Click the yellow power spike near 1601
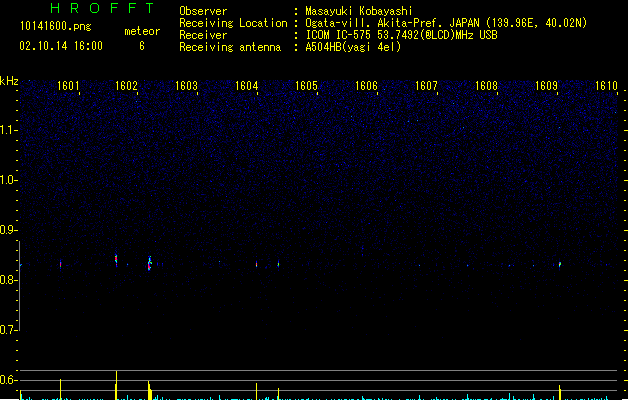629x400 pixels. pos(61,389)
